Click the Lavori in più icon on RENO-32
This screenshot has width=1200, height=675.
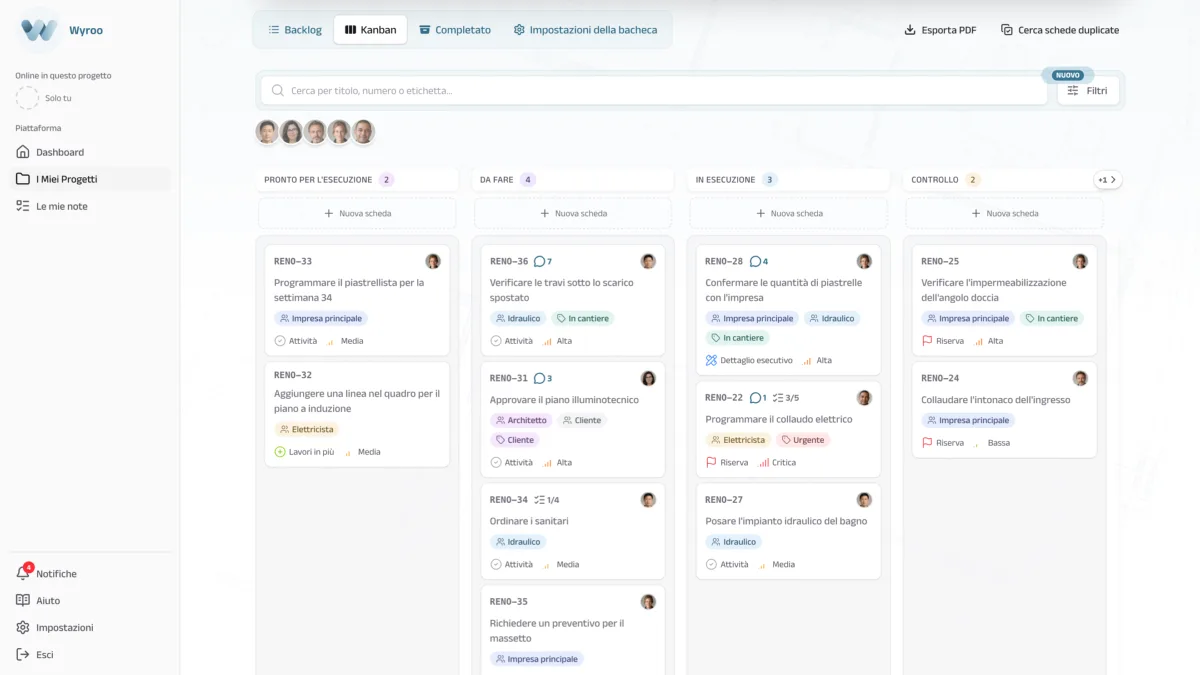click(x=280, y=452)
